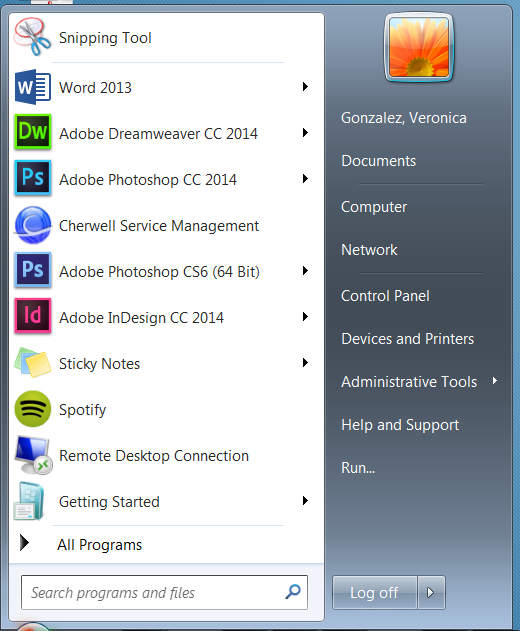This screenshot has width=520, height=631.
Task: Expand Getting Started submenu arrow
Action: pos(305,501)
